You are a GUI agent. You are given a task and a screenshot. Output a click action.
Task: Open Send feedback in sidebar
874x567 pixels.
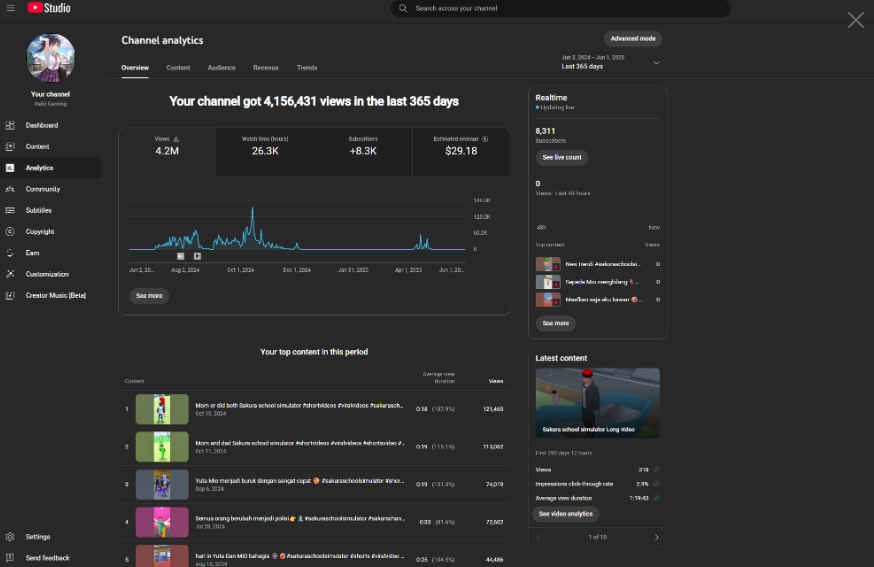click(x=51, y=558)
